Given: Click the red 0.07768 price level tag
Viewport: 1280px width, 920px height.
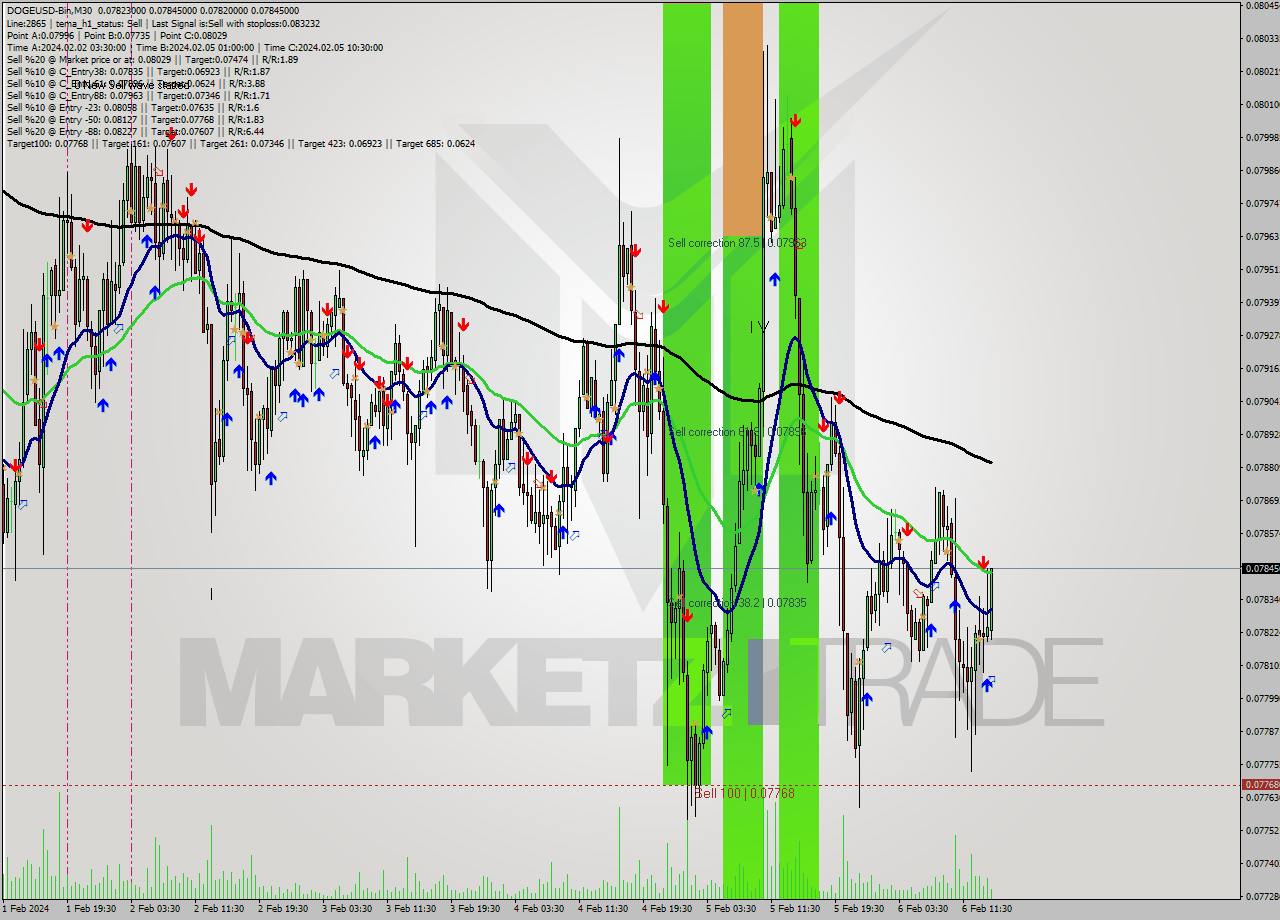Looking at the screenshot, I should [1260, 785].
